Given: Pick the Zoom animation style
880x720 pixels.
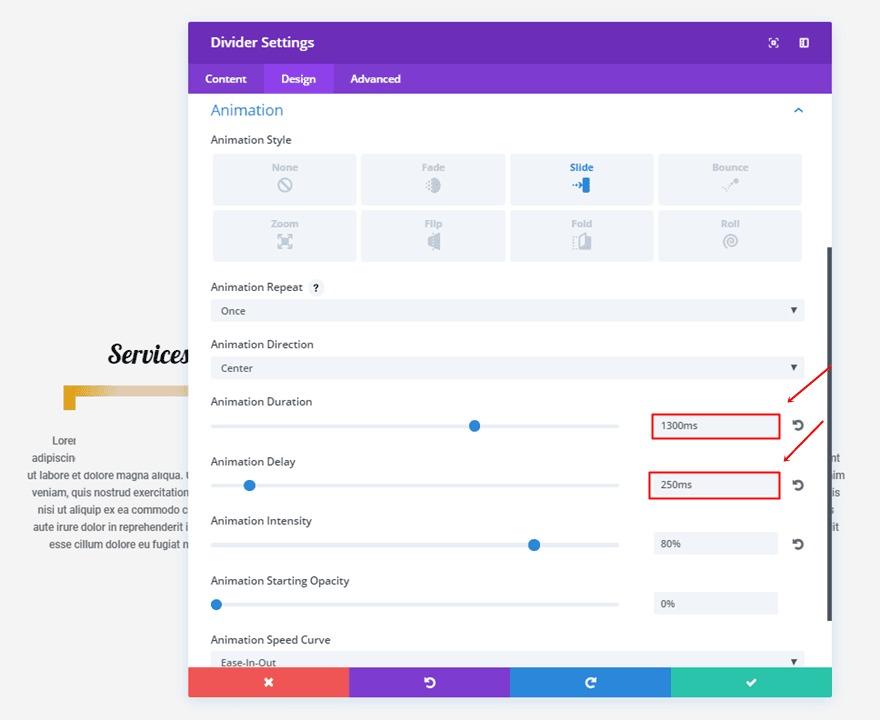Looking at the screenshot, I should [285, 236].
